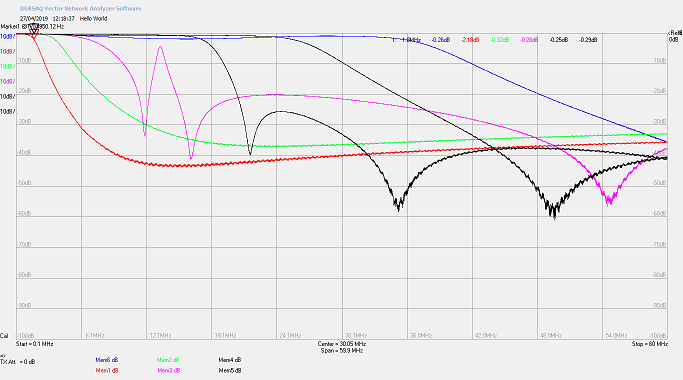
Task: Click the TX Att = 0 dB setting
Action: click(x=18, y=362)
